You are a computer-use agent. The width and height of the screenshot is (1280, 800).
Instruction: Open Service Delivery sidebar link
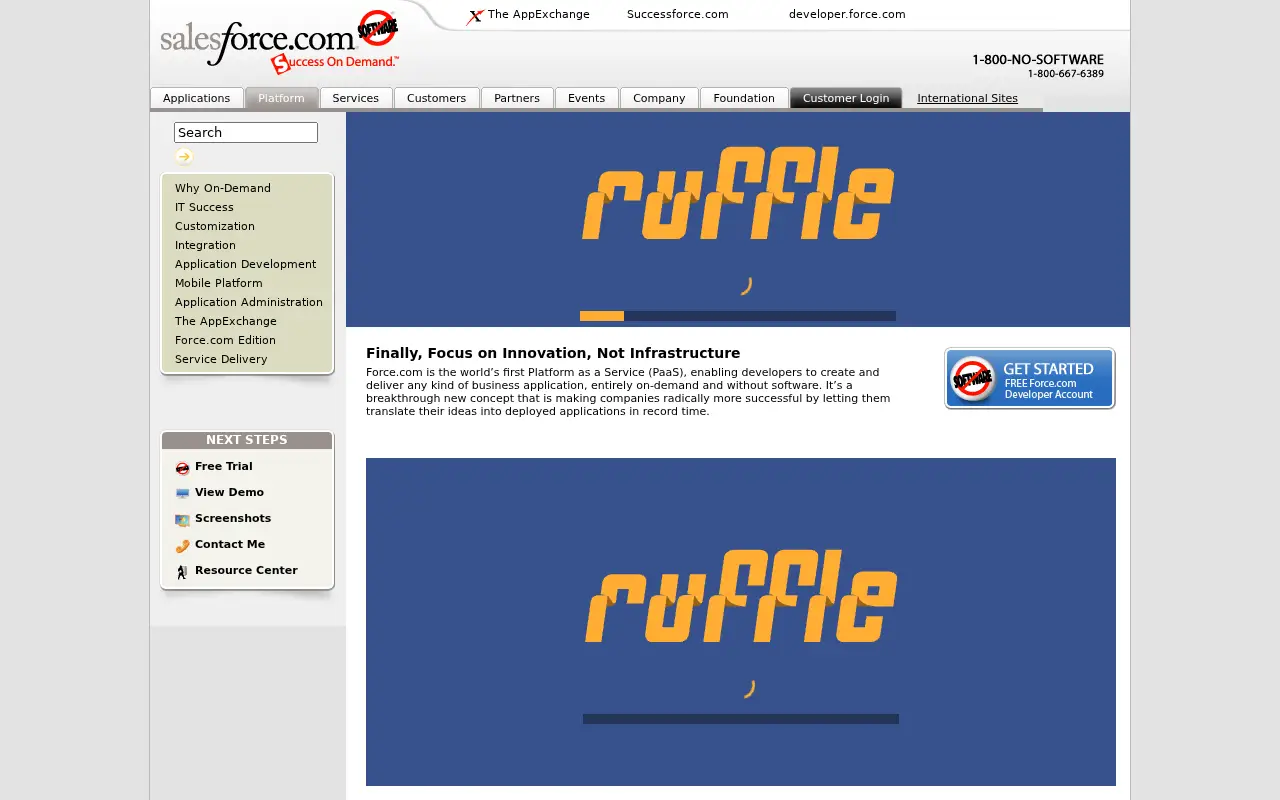221,359
